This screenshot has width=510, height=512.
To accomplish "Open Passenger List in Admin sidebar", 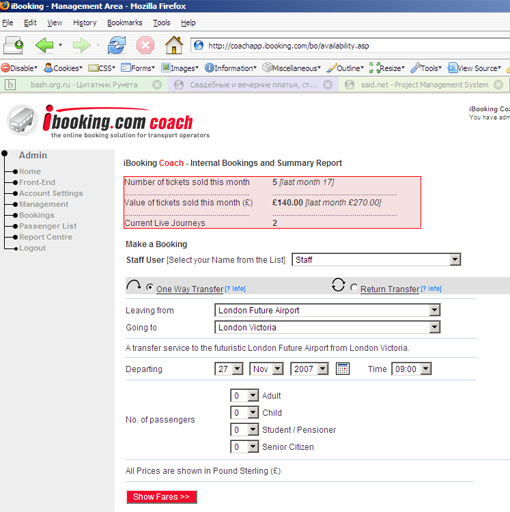I will click(x=48, y=226).
